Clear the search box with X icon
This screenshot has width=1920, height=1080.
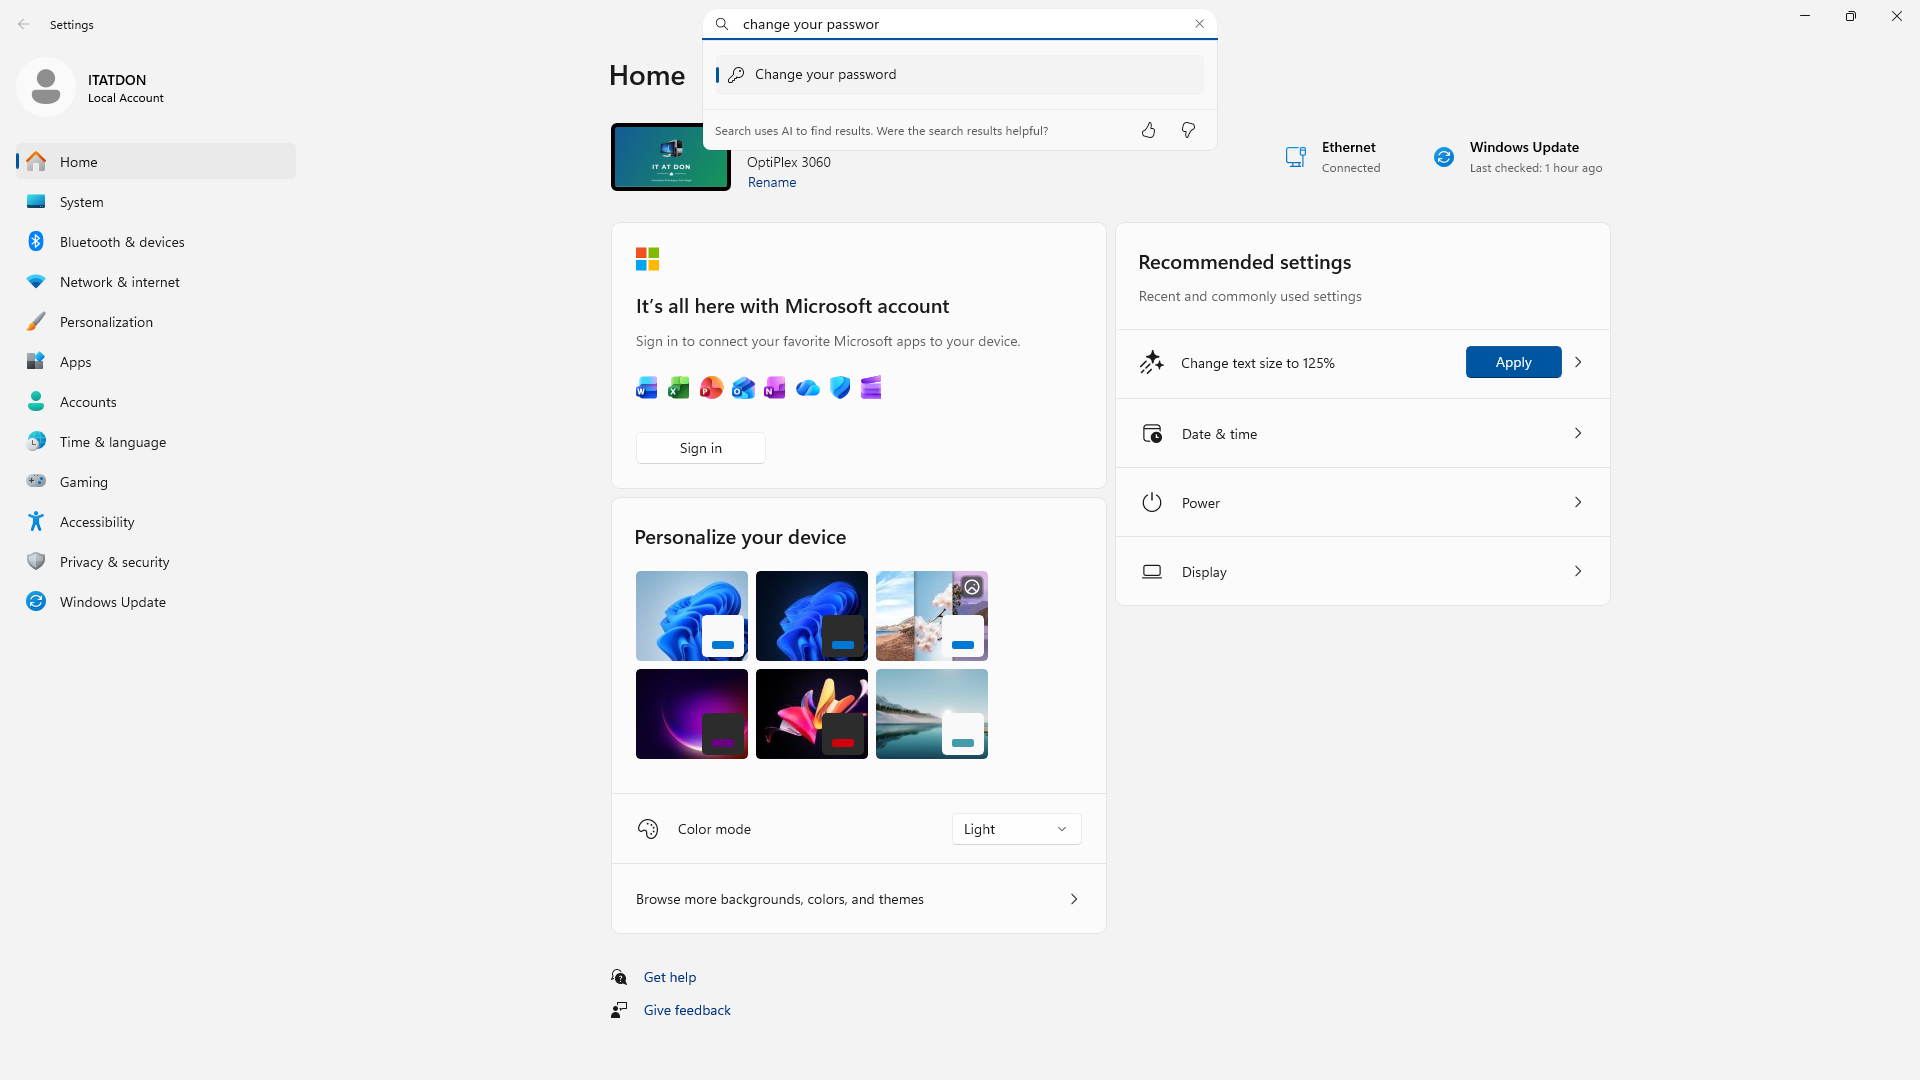click(x=1199, y=24)
